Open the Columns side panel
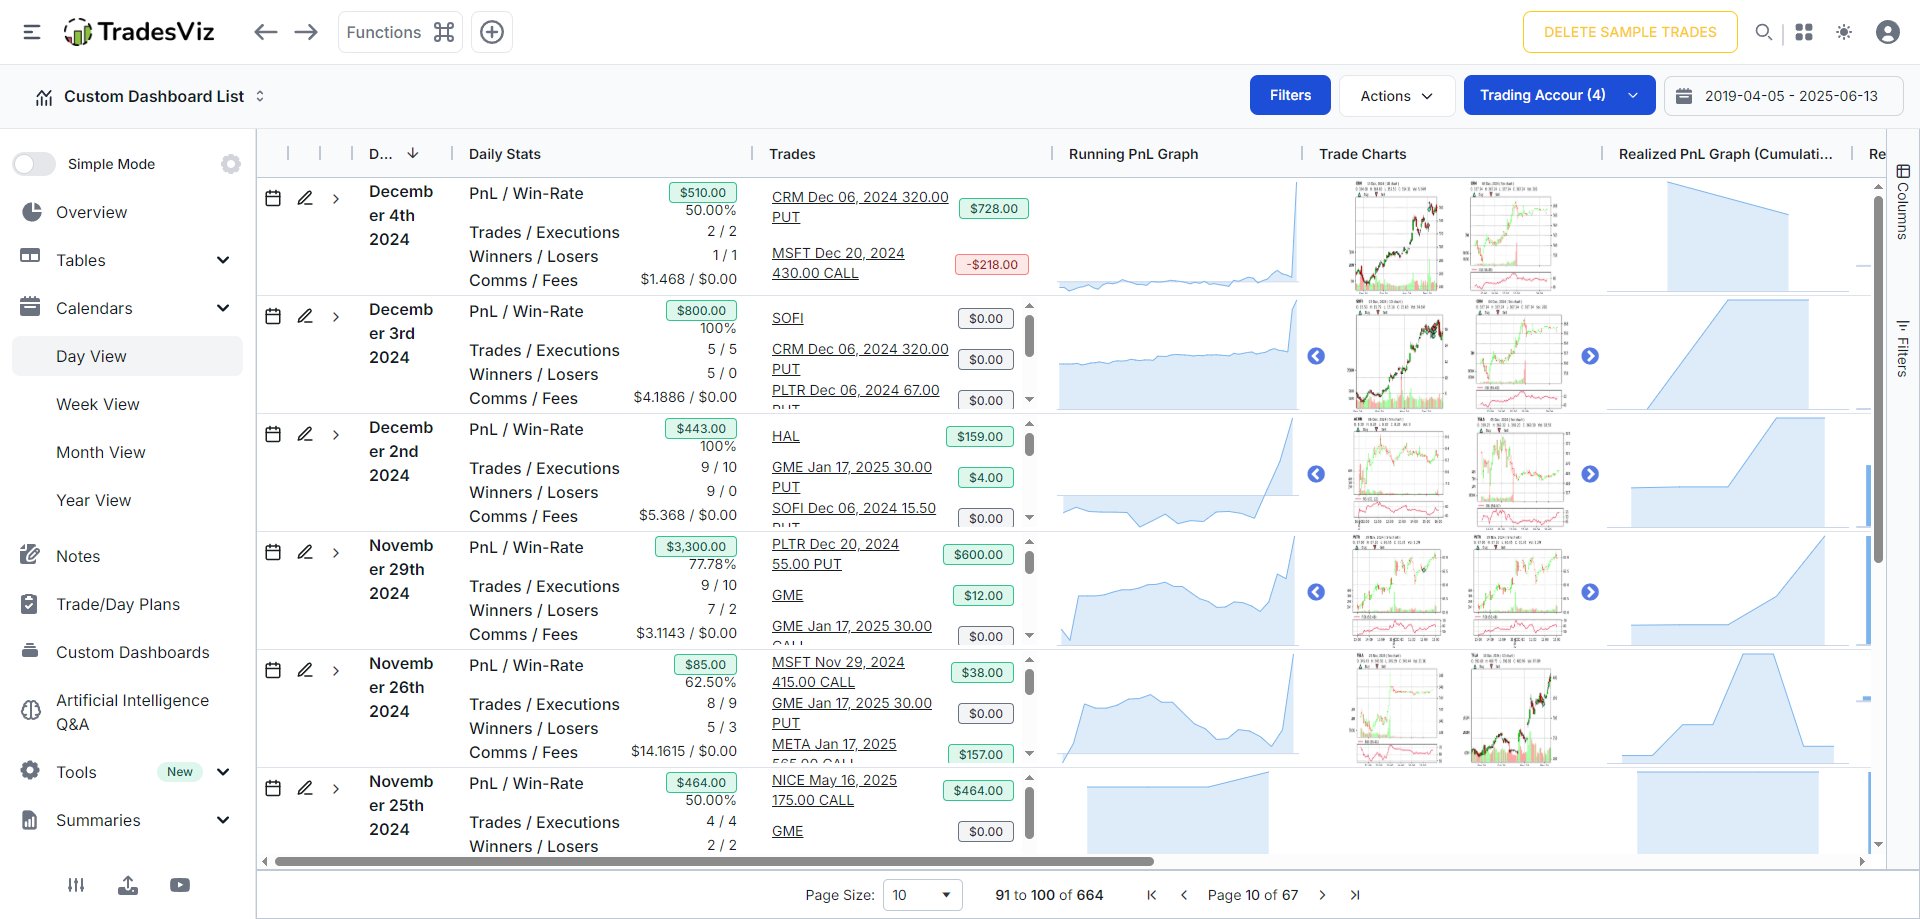This screenshot has height=919, width=1920. pos(1903,202)
